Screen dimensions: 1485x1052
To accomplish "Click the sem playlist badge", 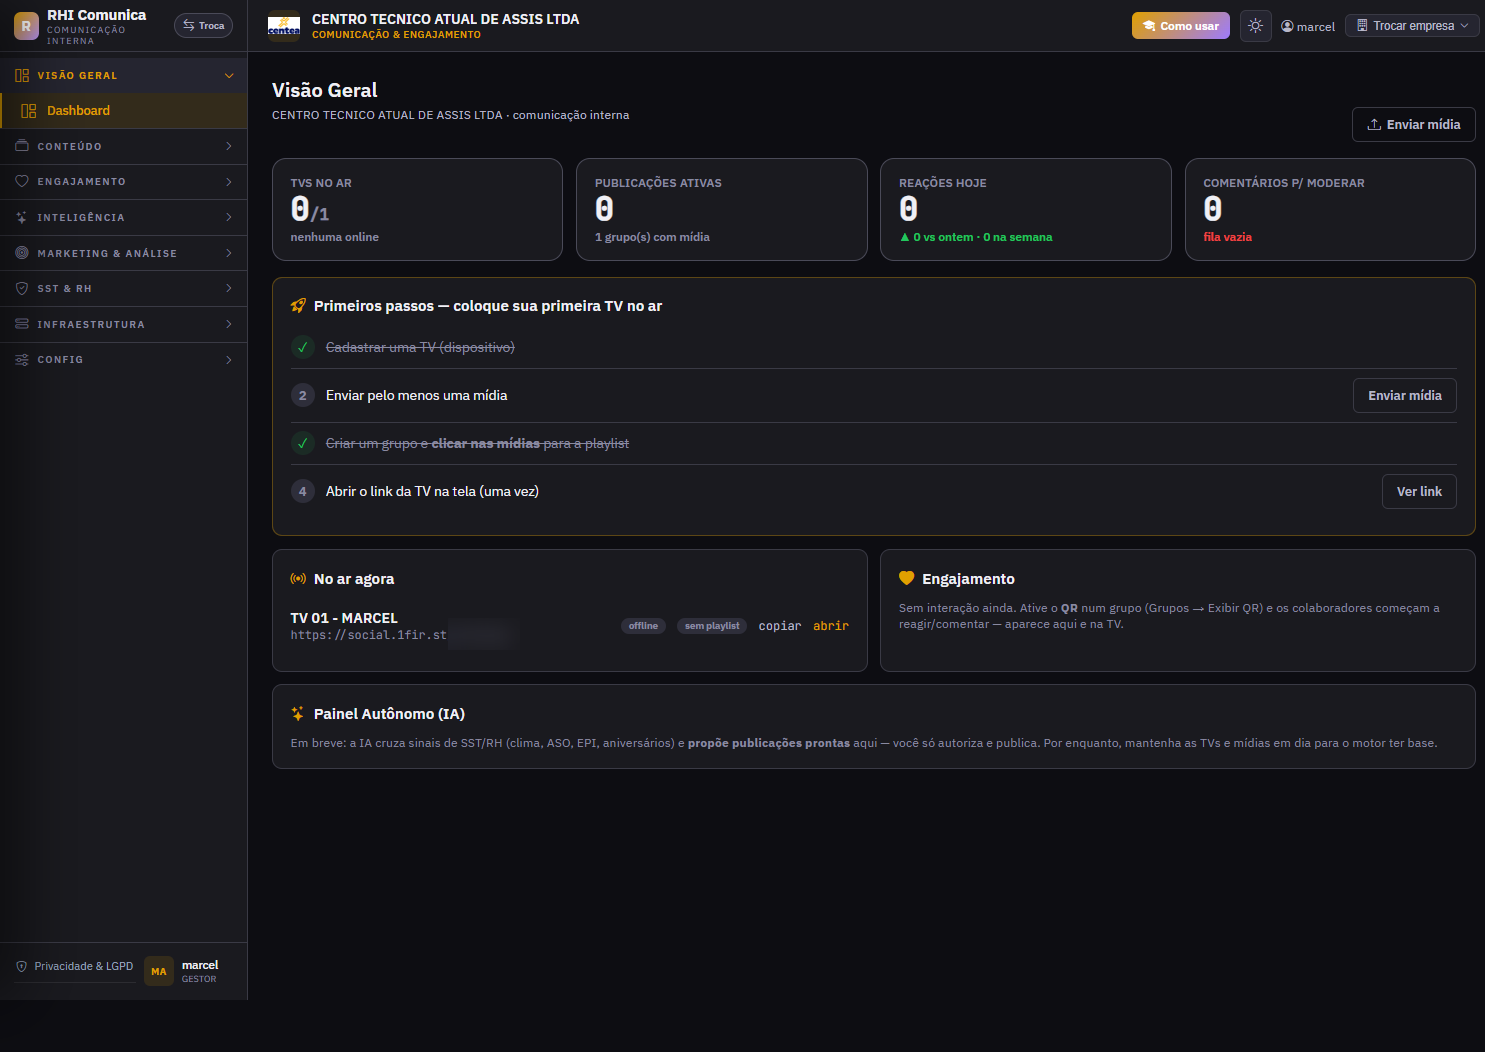I will click(x=712, y=626).
